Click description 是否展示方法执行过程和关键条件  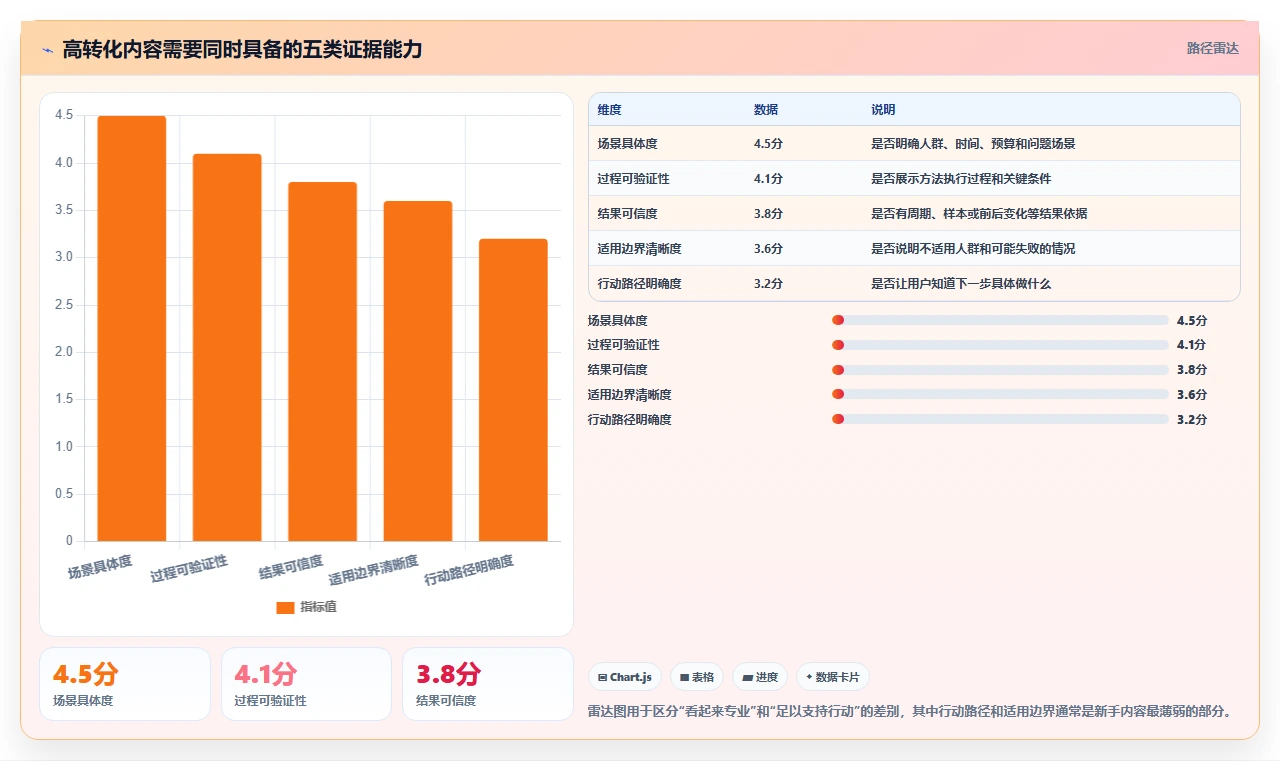pyautogui.click(x=961, y=179)
